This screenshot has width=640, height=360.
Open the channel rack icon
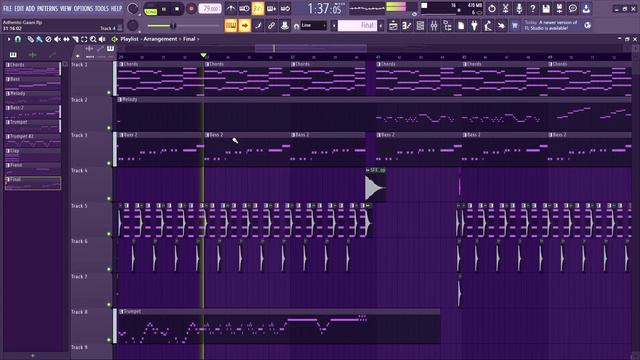click(x=420, y=26)
